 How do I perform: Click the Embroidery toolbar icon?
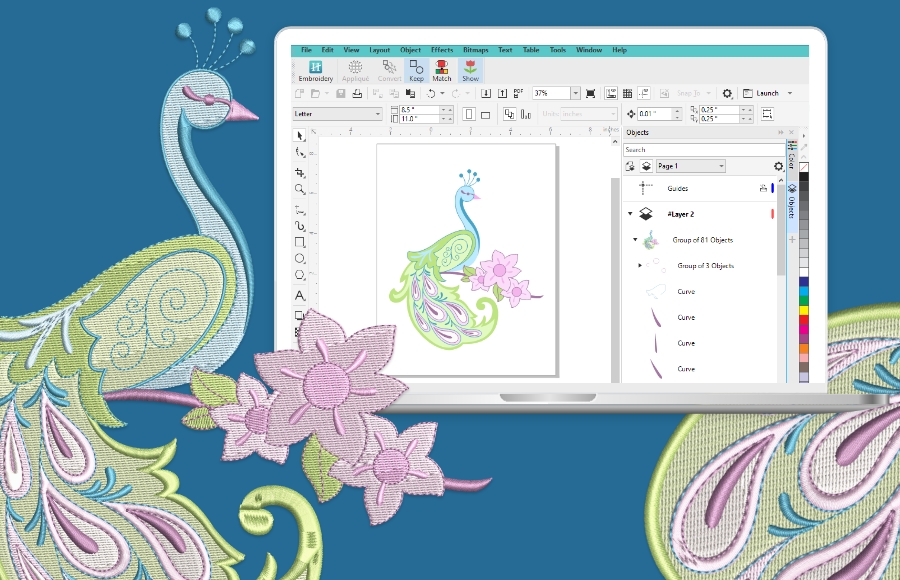[316, 71]
